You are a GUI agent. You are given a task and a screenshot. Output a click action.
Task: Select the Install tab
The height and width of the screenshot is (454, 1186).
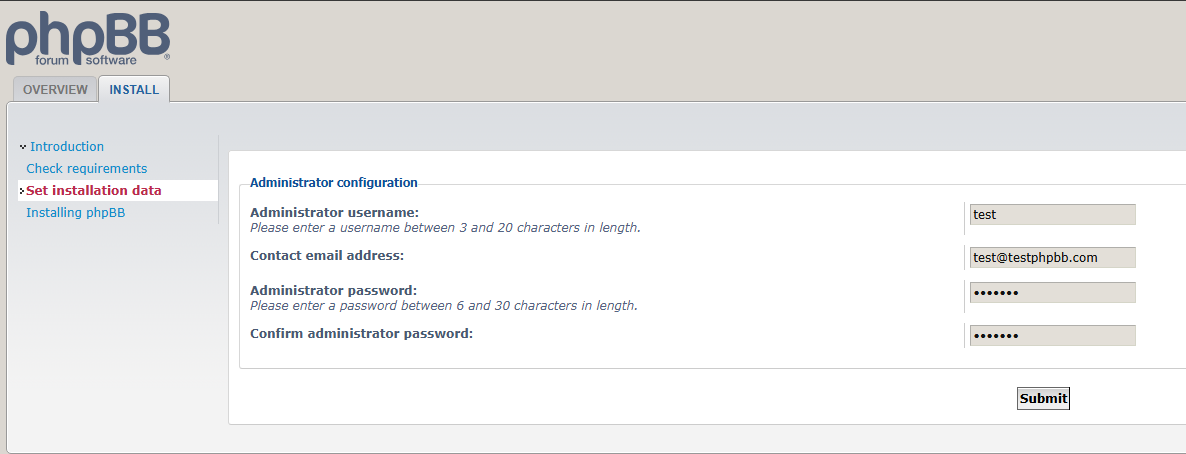[x=134, y=90]
